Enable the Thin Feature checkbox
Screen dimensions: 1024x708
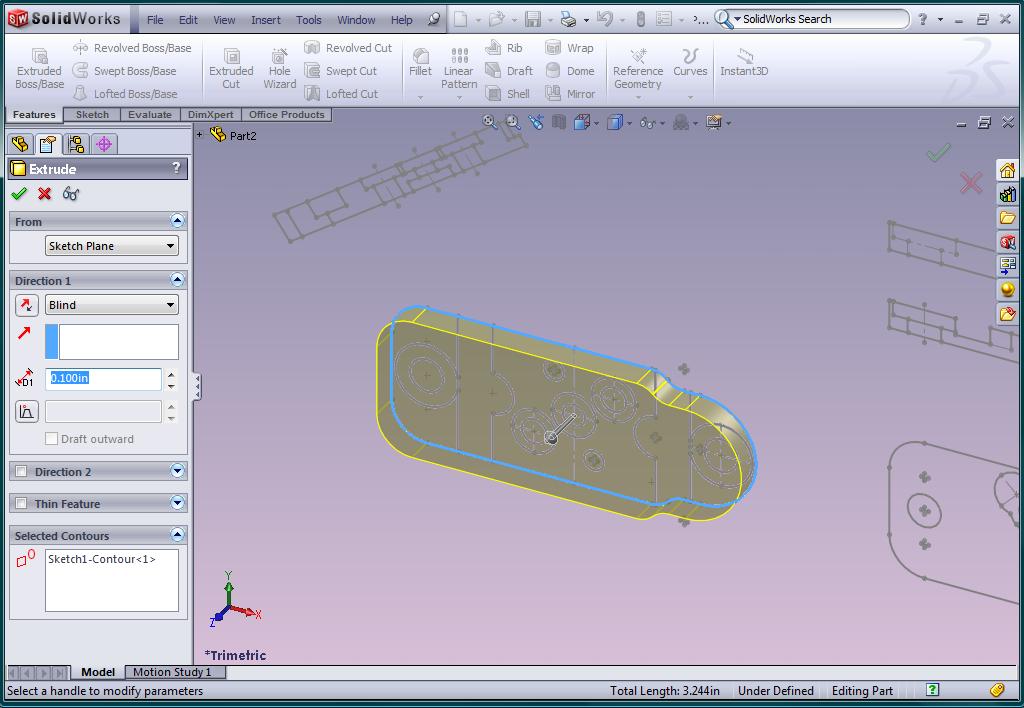[x=22, y=504]
